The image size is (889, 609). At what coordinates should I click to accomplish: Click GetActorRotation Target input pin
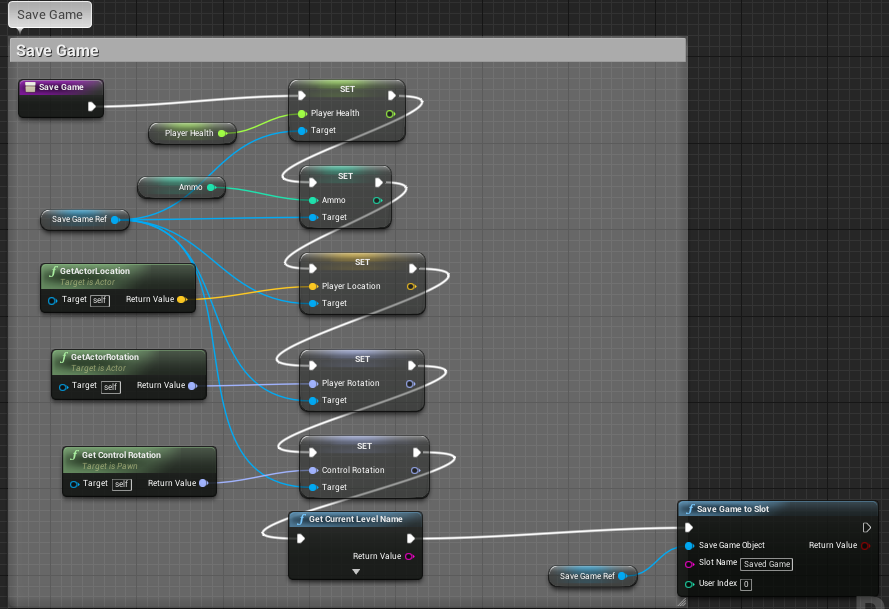click(64, 387)
